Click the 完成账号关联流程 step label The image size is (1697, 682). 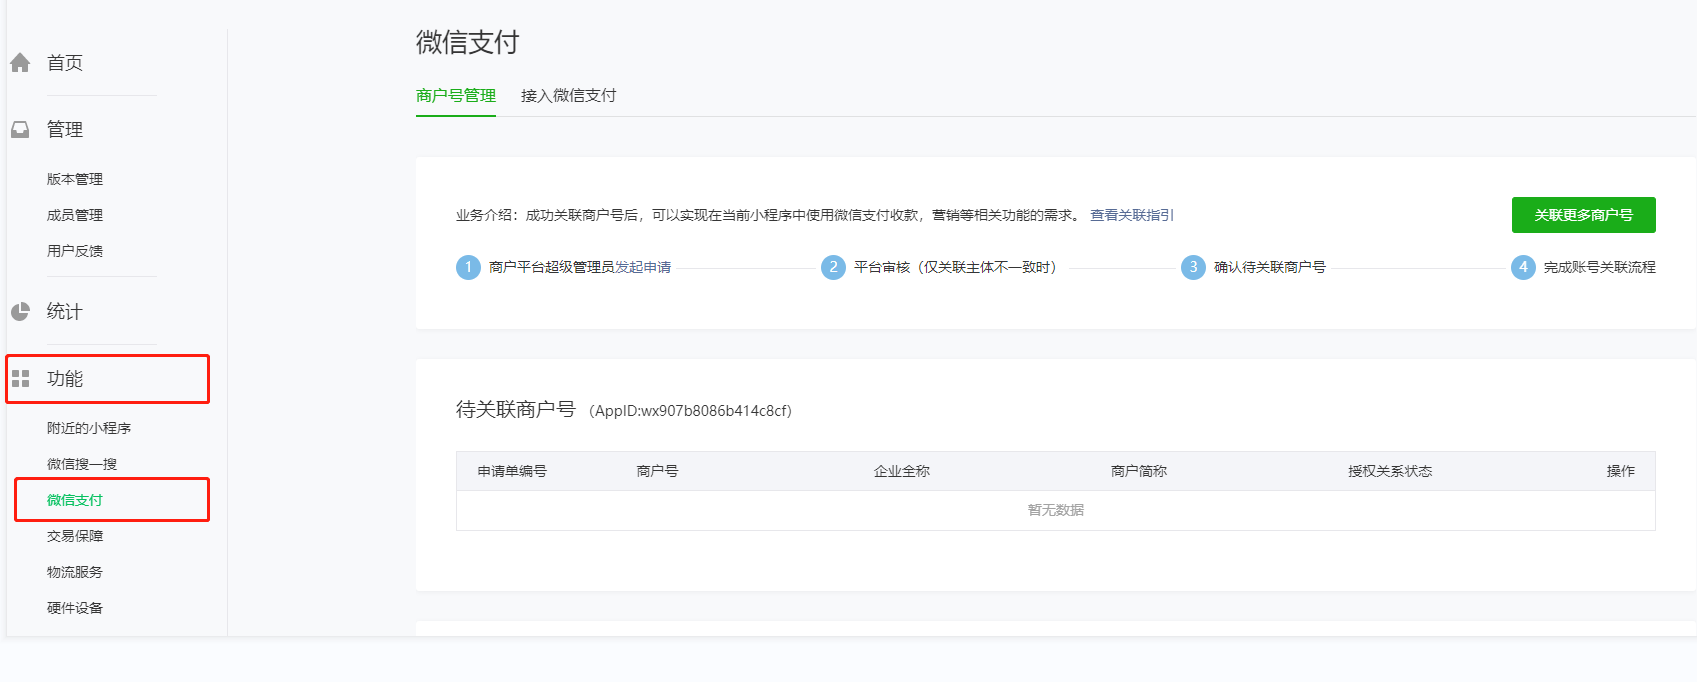point(1600,267)
